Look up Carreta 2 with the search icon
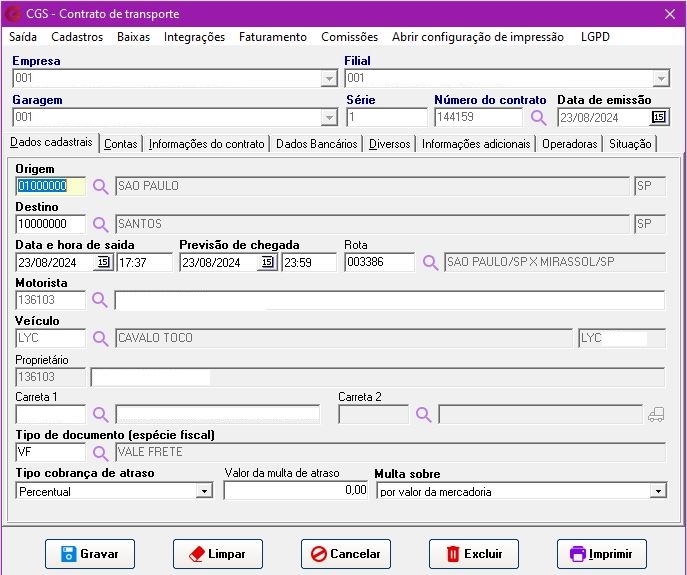 tap(424, 414)
